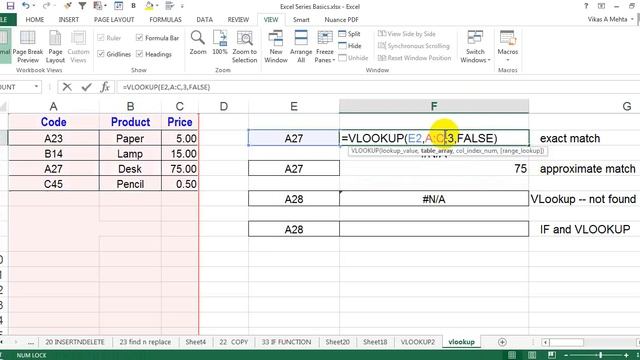Open the INSERT ribbon tab
Viewport: 640px width, 360px height.
tap(69, 20)
